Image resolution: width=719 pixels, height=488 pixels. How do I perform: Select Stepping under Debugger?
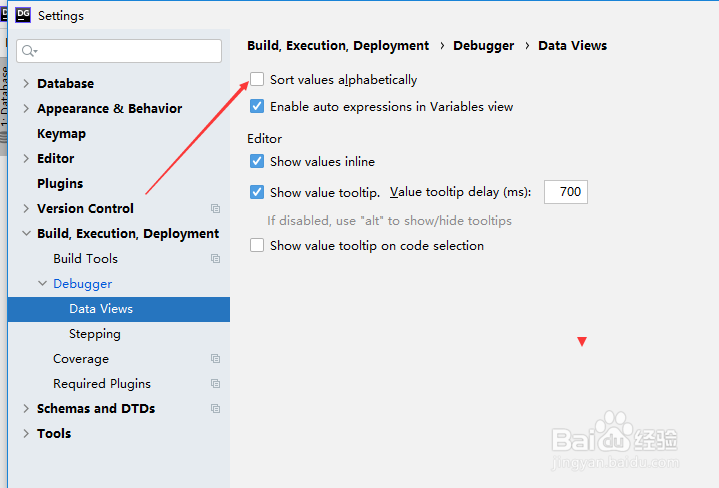tap(95, 334)
